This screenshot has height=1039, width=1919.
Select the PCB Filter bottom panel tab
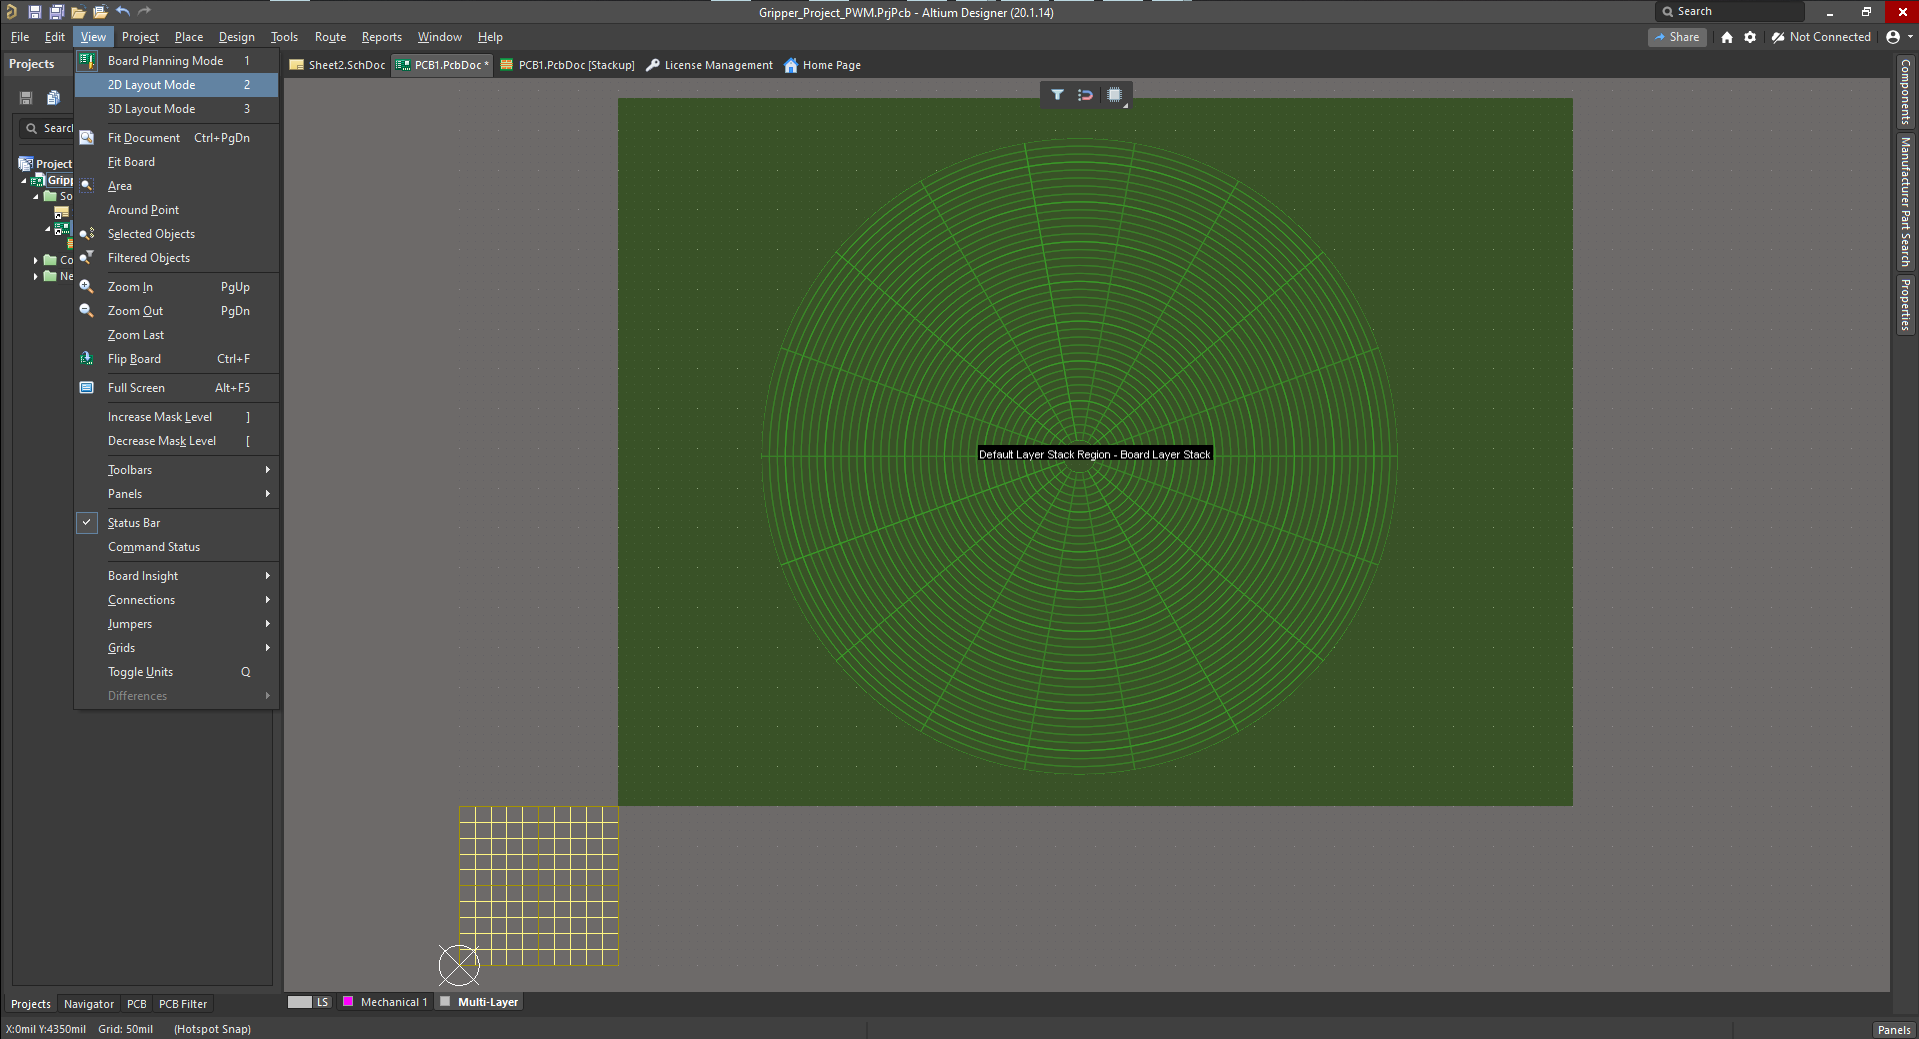point(183,1004)
